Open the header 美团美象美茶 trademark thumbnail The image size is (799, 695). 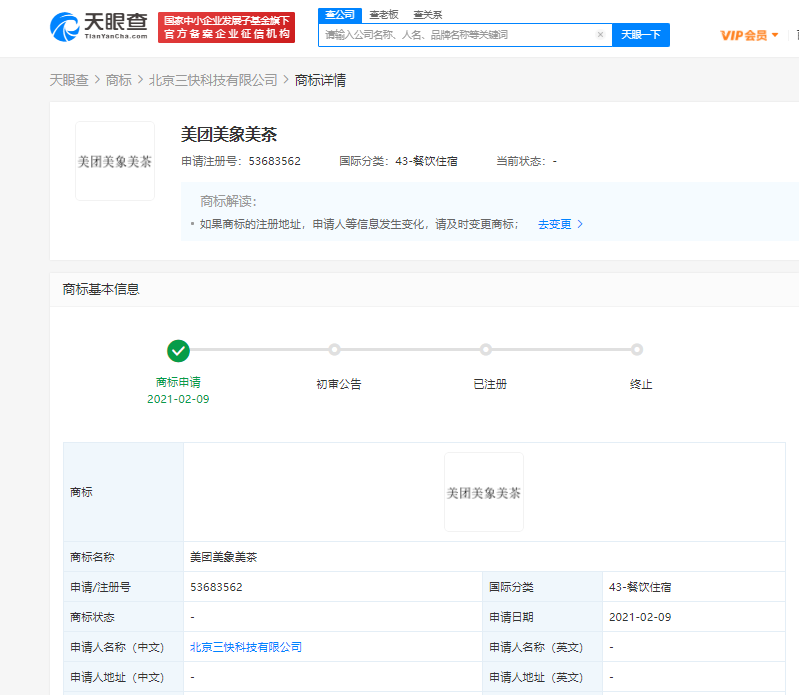click(115, 161)
